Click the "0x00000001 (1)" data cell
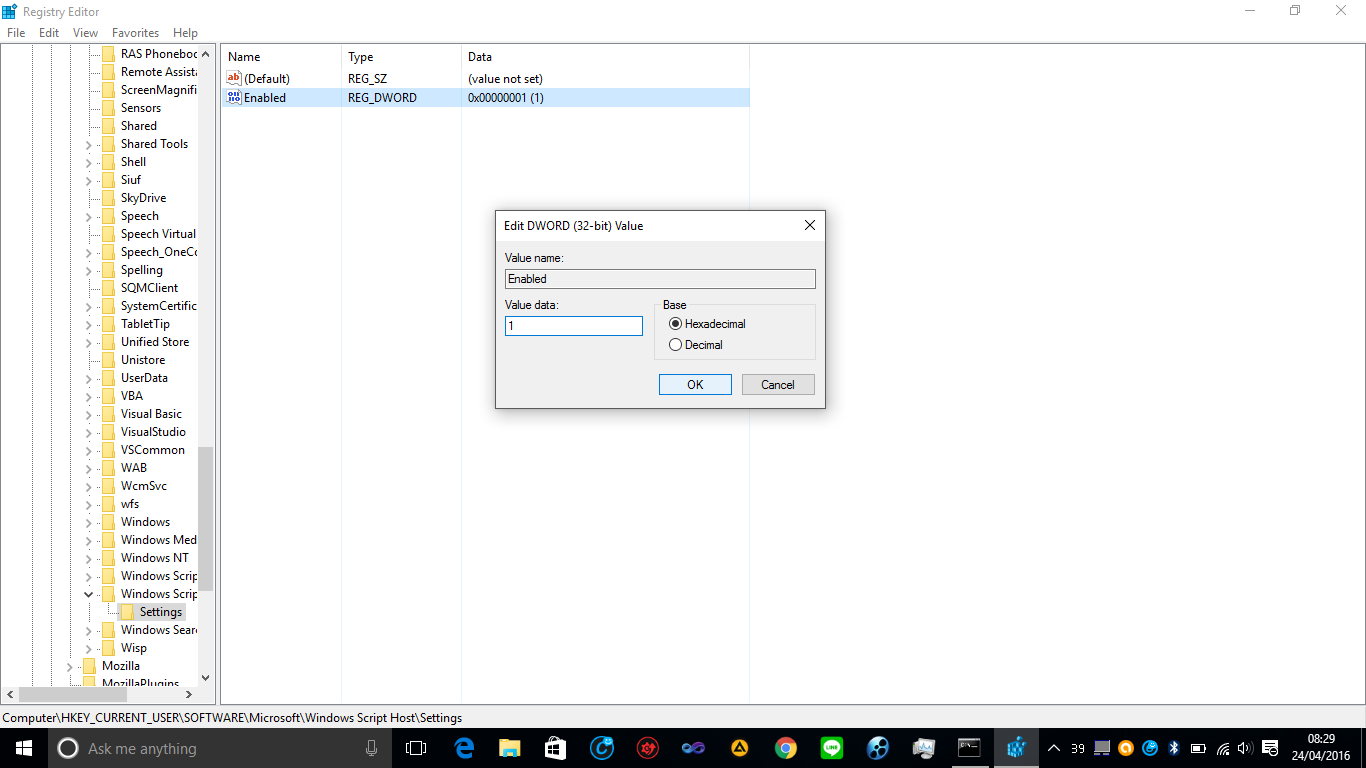This screenshot has height=768, width=1366. click(506, 98)
